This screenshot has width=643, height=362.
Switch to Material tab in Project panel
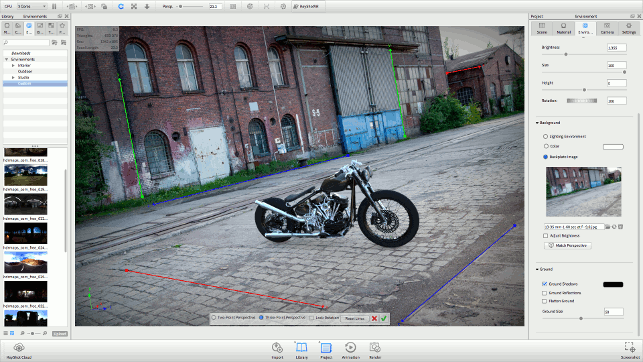(563, 28)
